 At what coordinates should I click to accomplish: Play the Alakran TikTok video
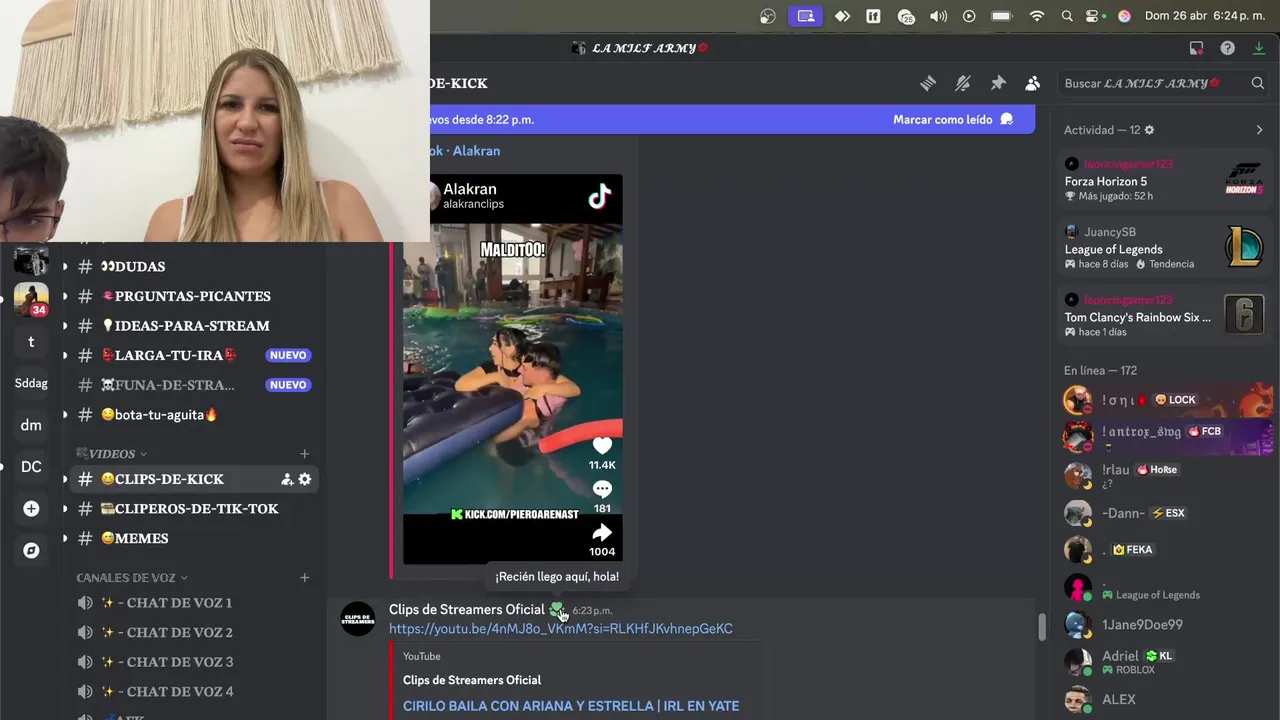coord(512,370)
